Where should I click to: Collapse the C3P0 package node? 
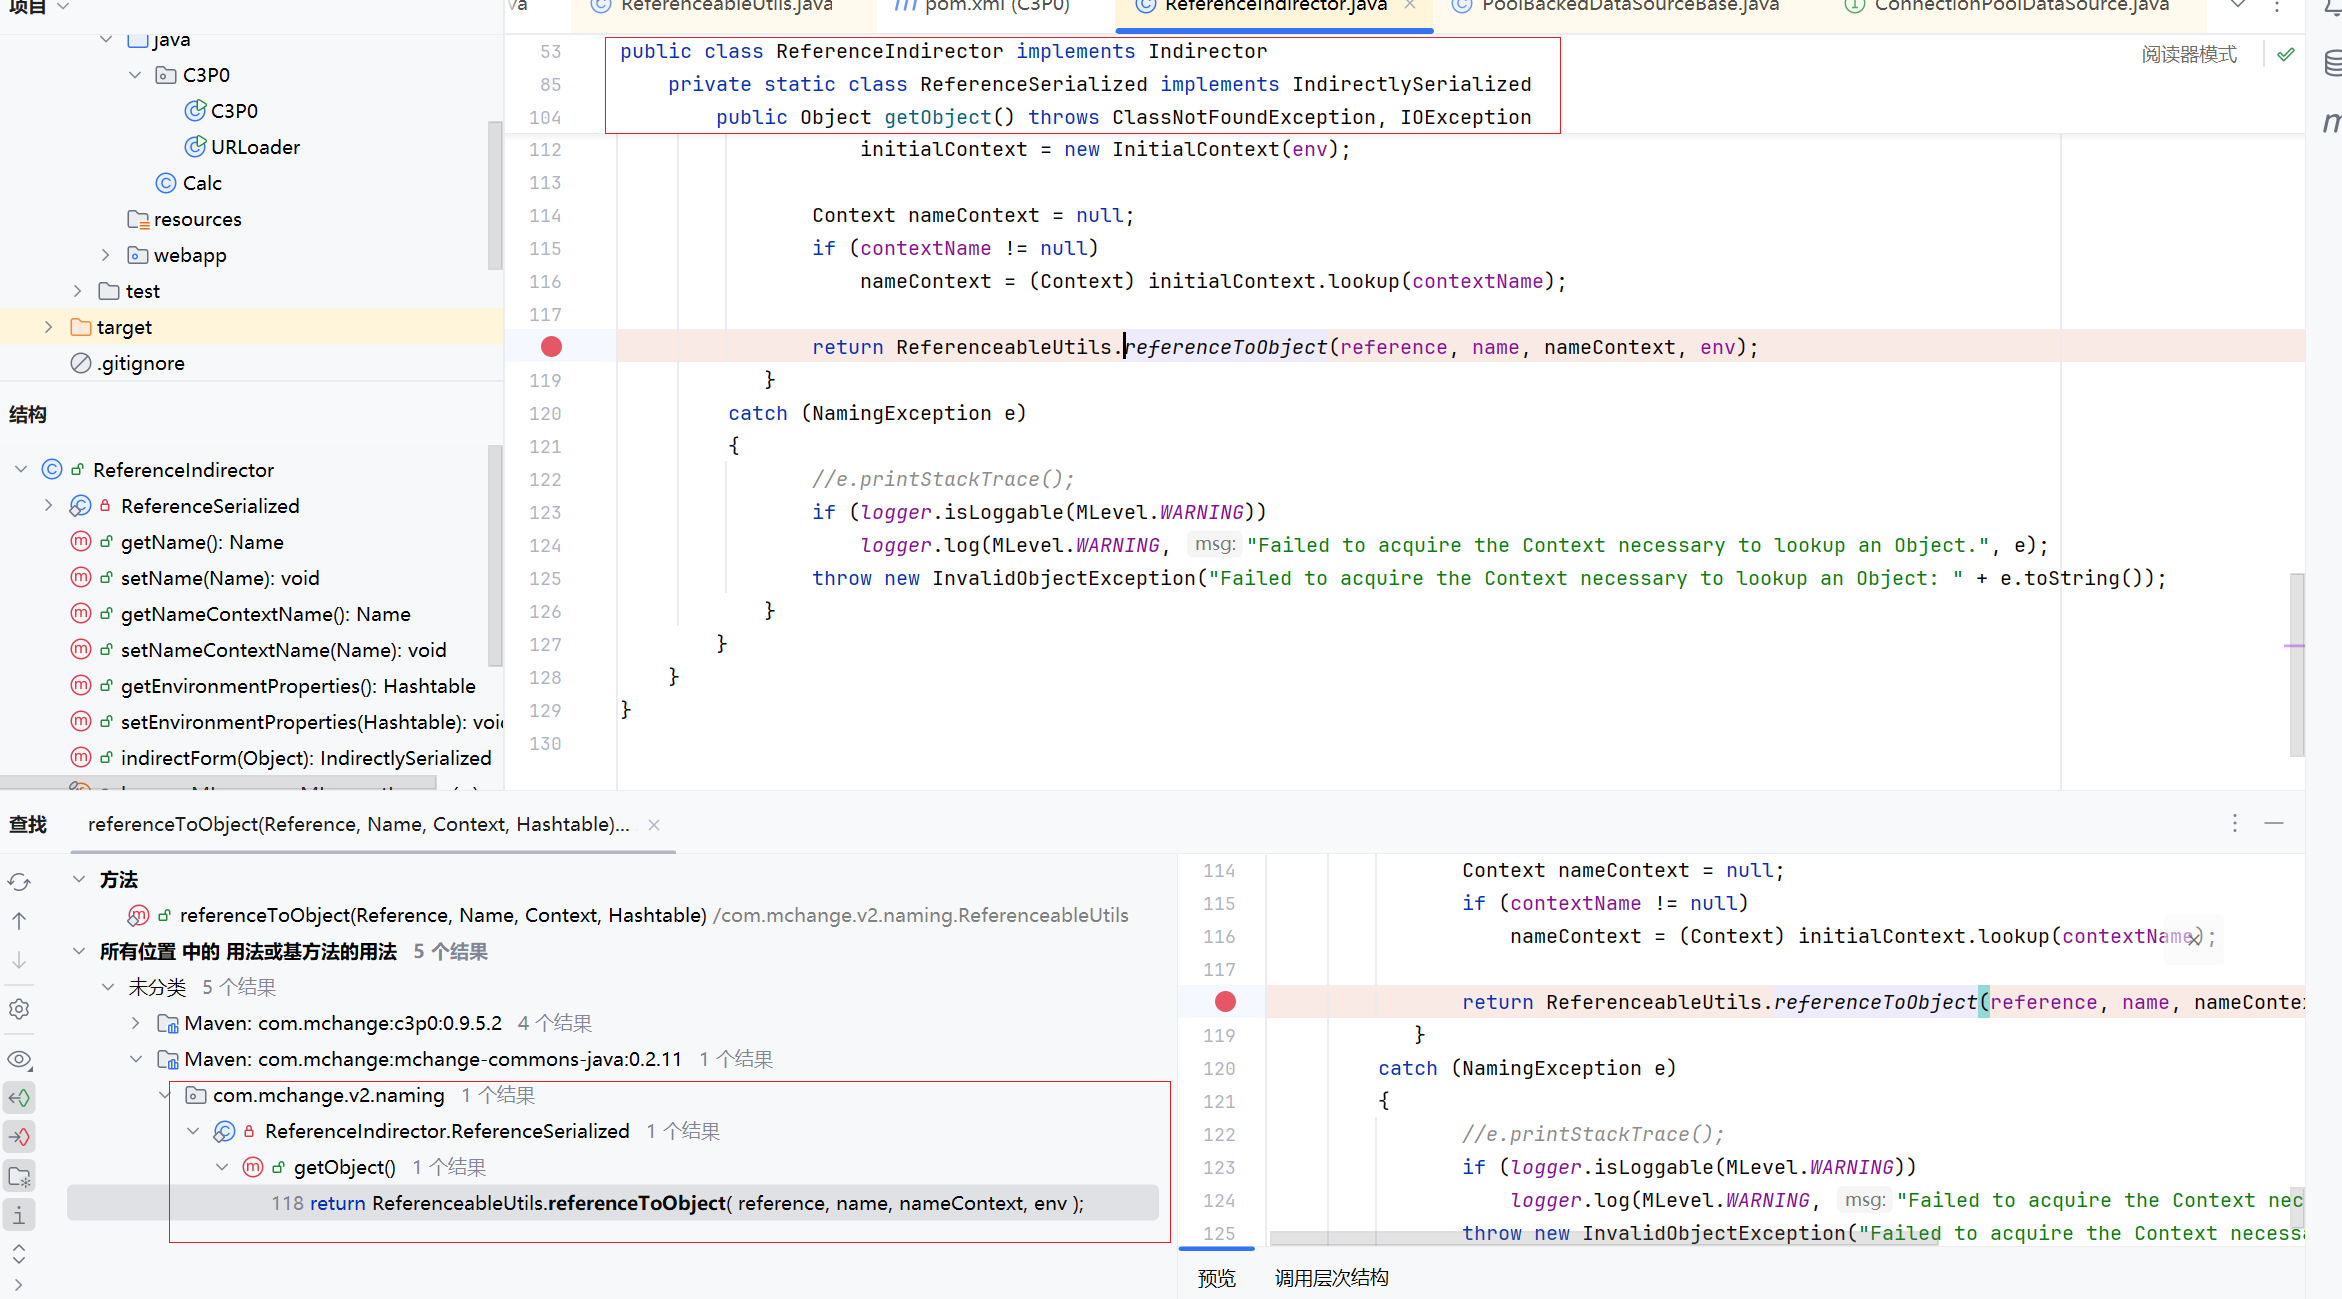point(135,75)
